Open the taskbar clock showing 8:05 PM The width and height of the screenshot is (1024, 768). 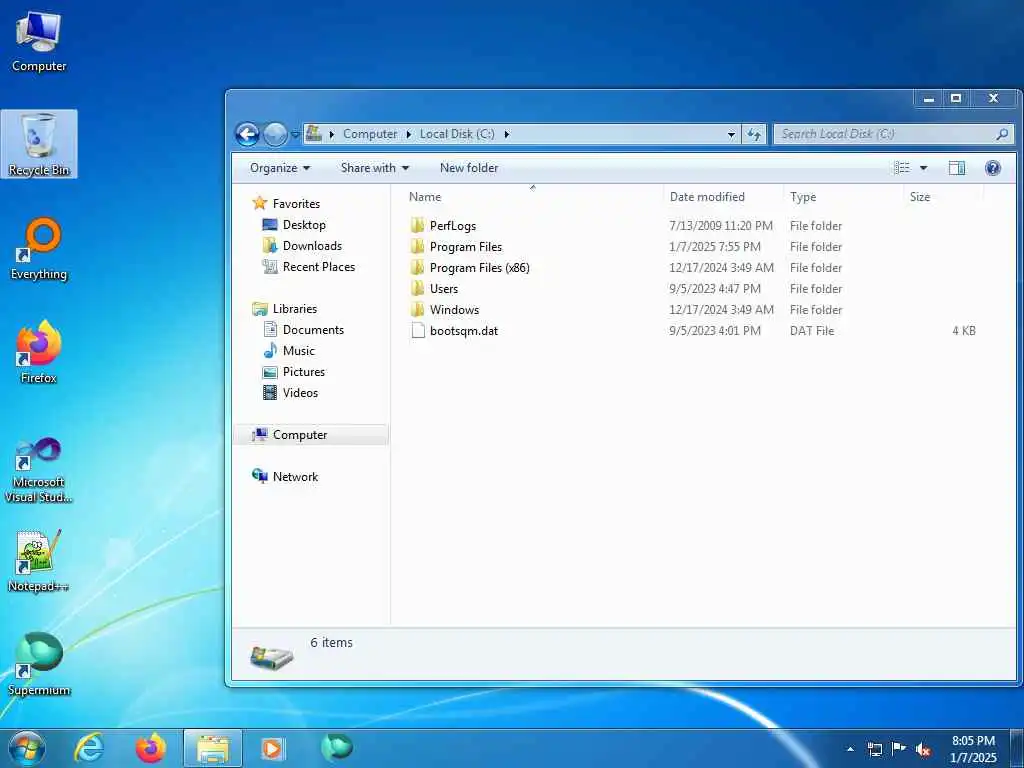click(973, 749)
